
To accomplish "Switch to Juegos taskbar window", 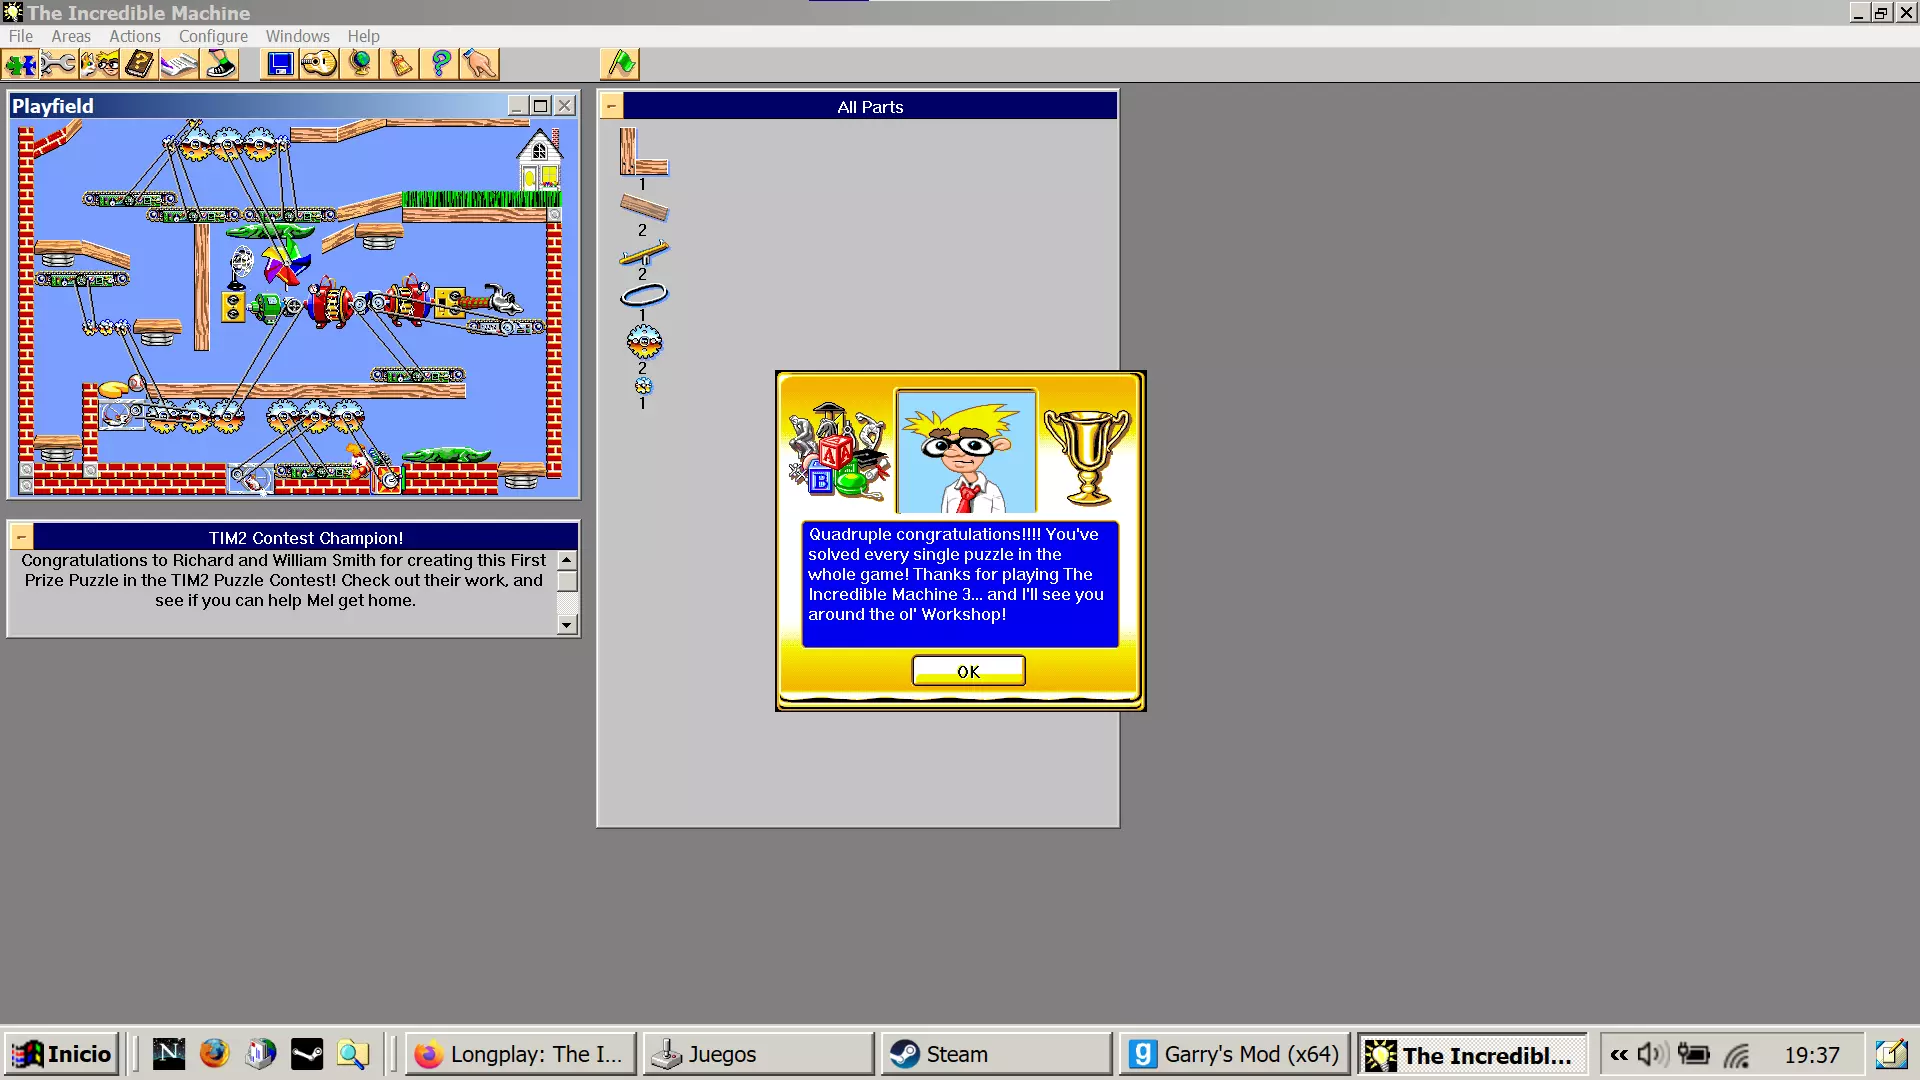I will point(758,1054).
